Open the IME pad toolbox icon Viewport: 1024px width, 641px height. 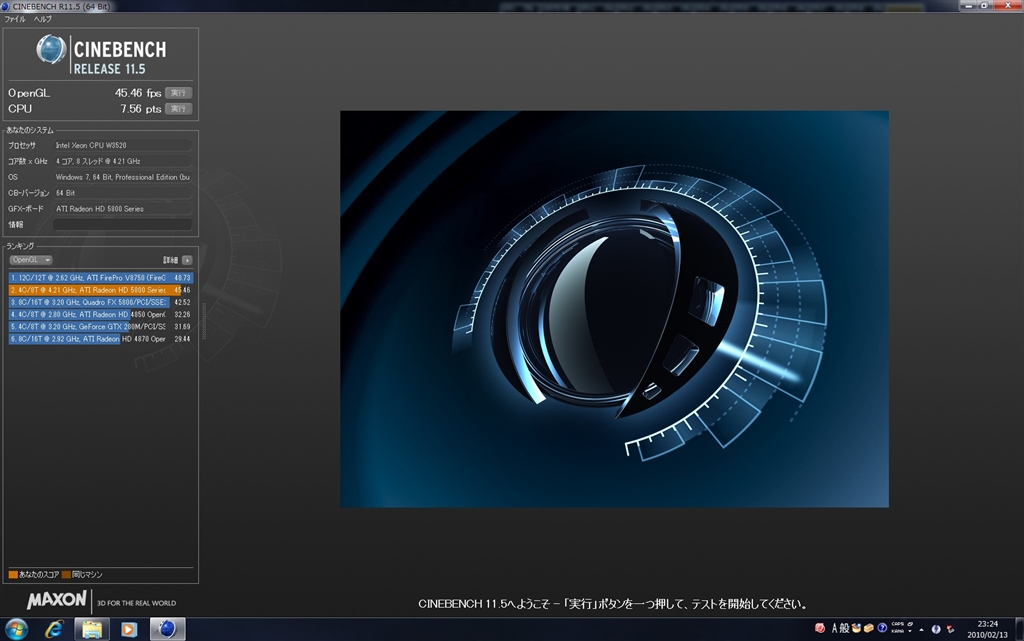tap(856, 628)
